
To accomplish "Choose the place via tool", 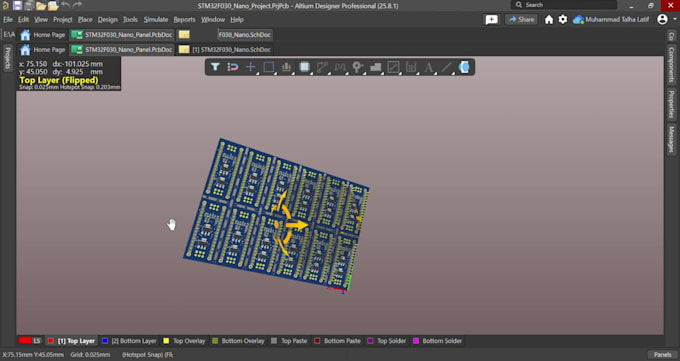I will (x=357, y=67).
